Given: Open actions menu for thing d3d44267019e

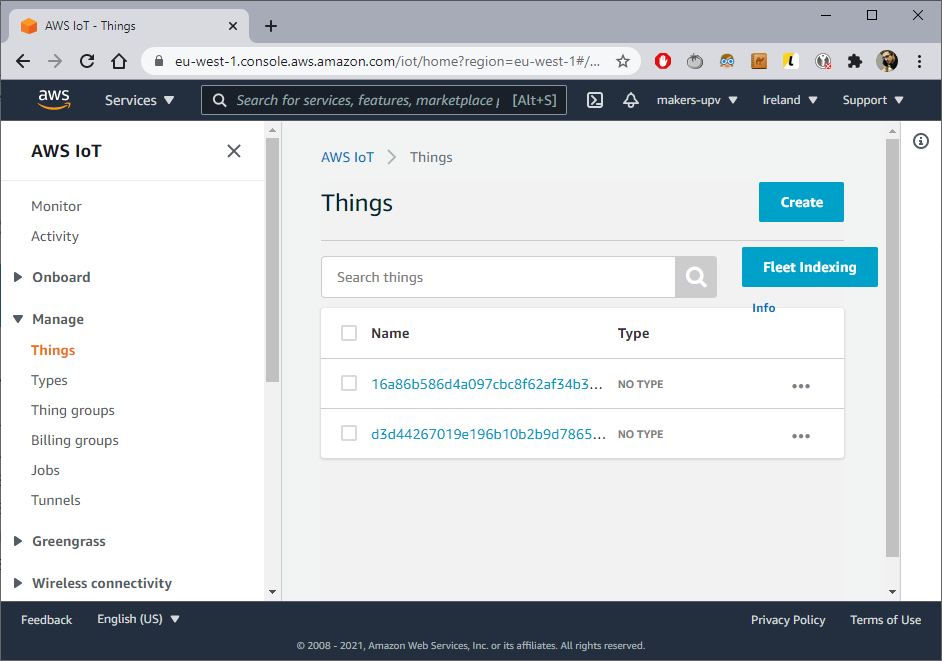Looking at the screenshot, I should point(800,436).
